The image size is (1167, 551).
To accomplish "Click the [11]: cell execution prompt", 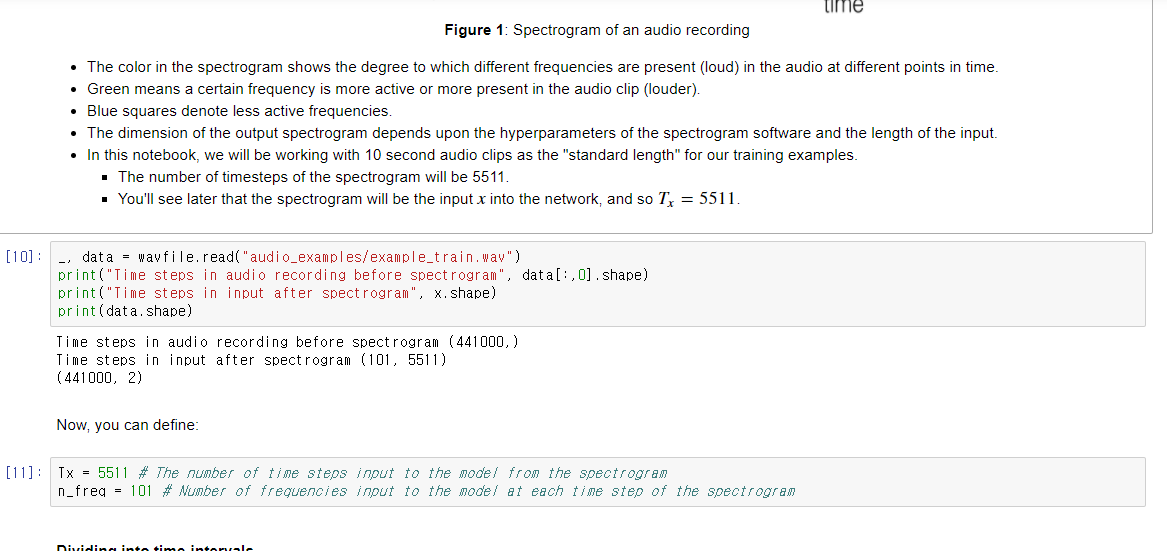I will 24,473.
